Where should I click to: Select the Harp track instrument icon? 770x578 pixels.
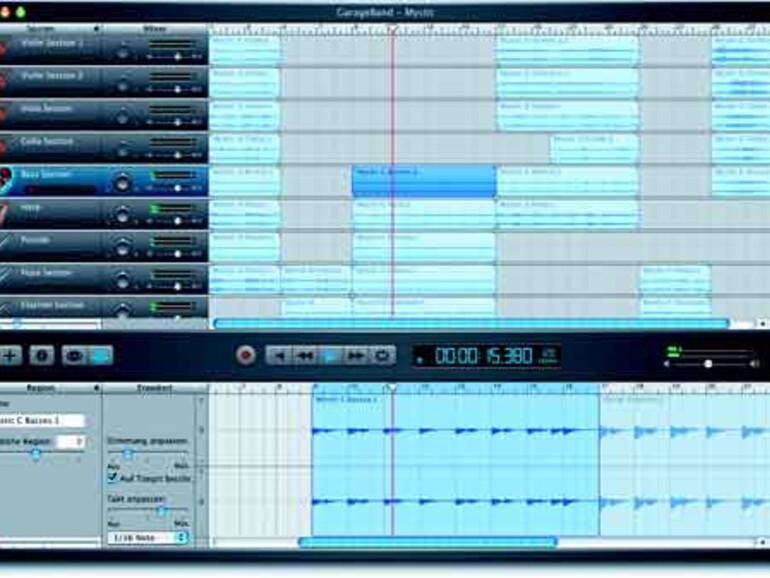tap(4, 214)
